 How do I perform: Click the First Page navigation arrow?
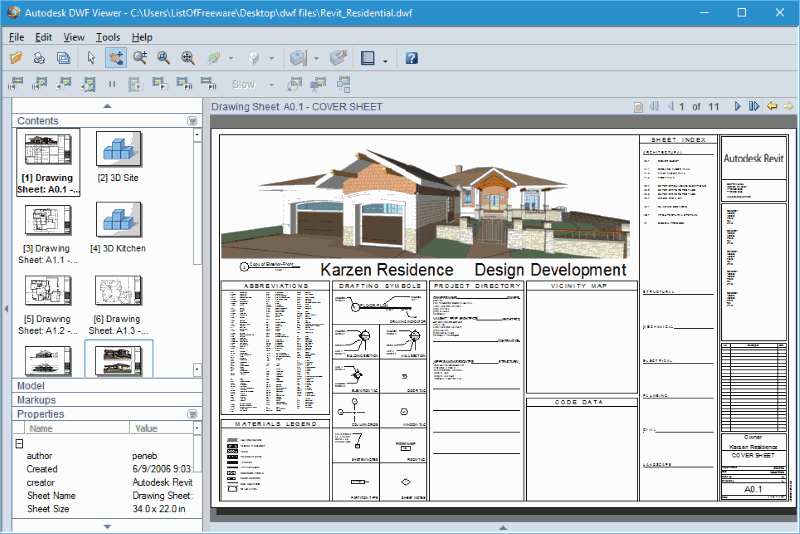tap(654, 106)
